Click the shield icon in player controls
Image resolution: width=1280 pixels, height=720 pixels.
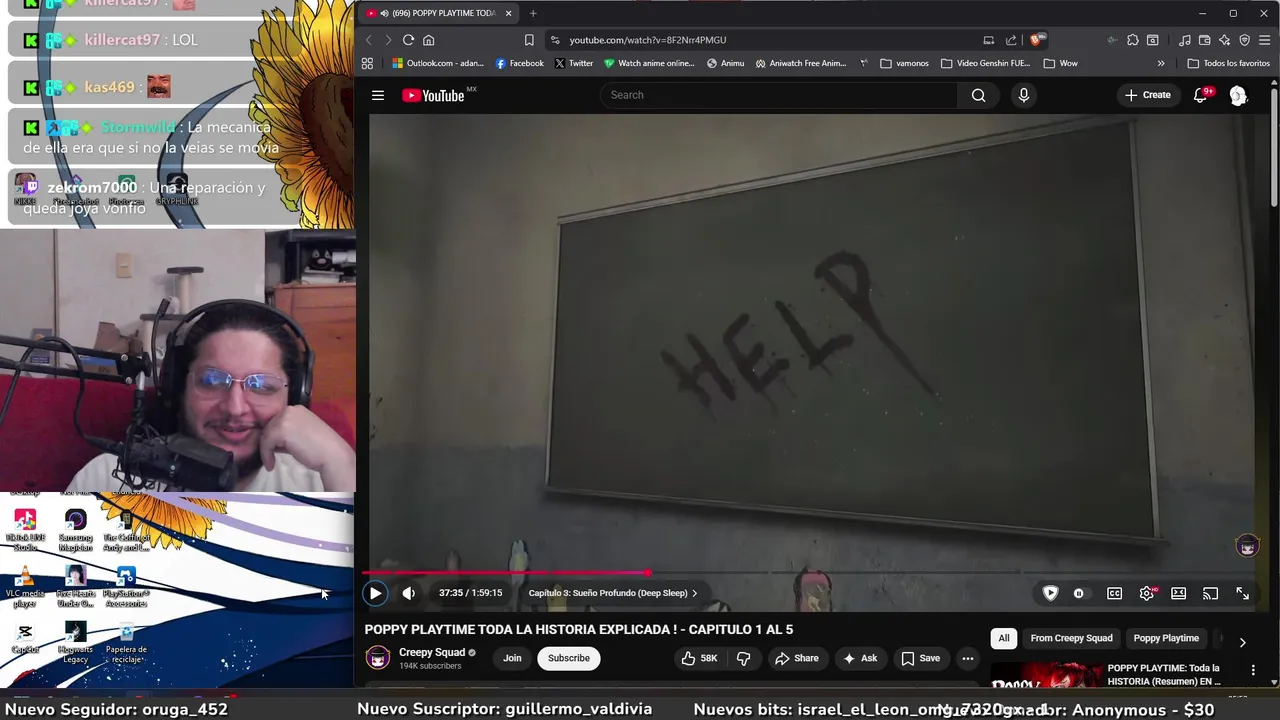point(1050,593)
